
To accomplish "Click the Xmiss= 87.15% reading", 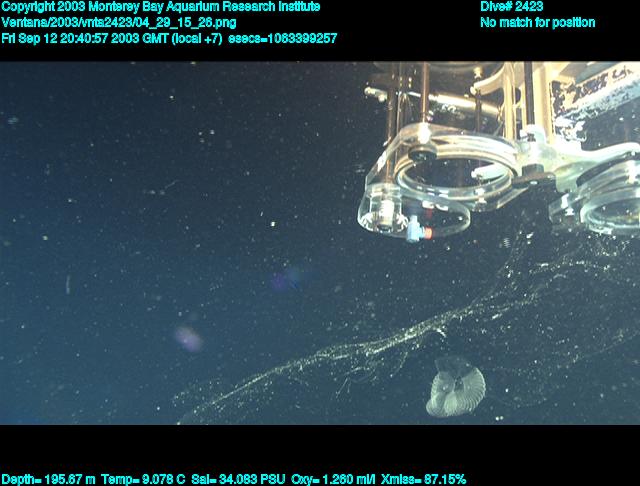I will [423, 479].
